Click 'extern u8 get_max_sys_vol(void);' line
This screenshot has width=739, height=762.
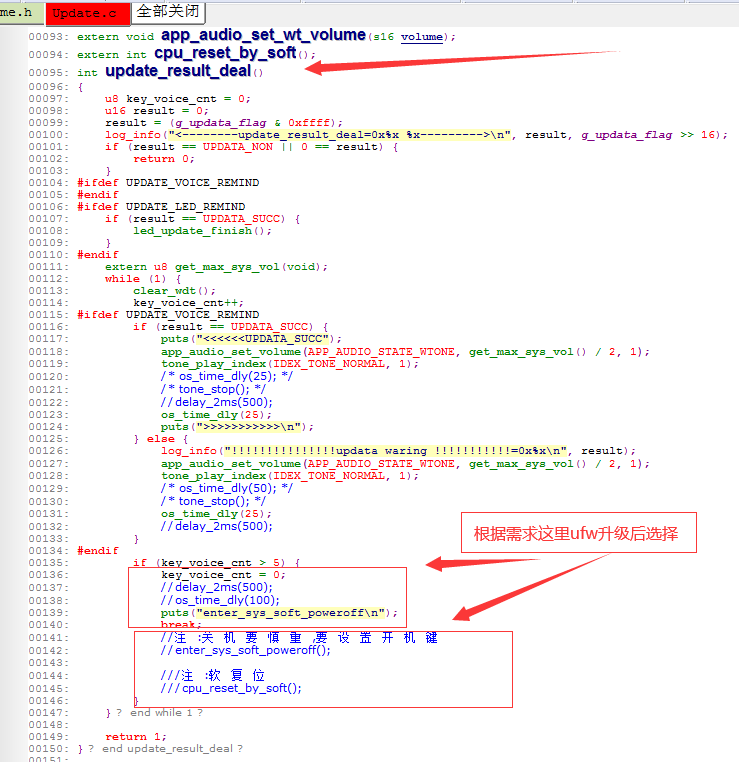click(x=217, y=267)
